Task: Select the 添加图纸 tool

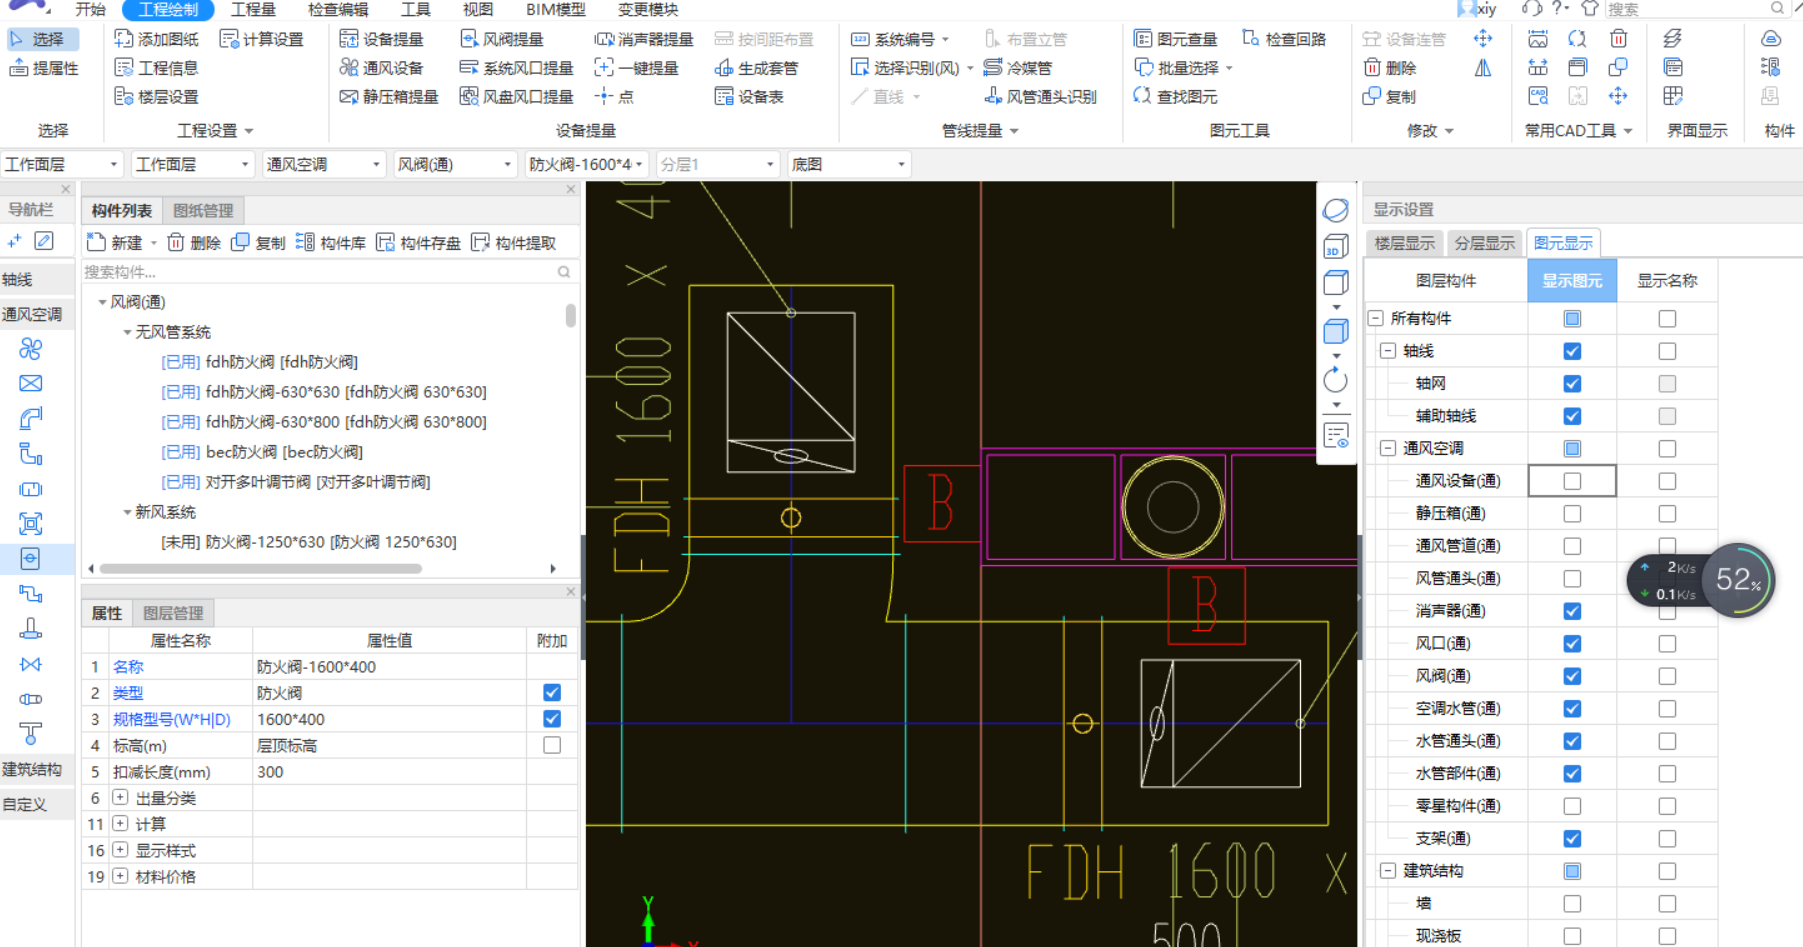Action: click(x=155, y=39)
